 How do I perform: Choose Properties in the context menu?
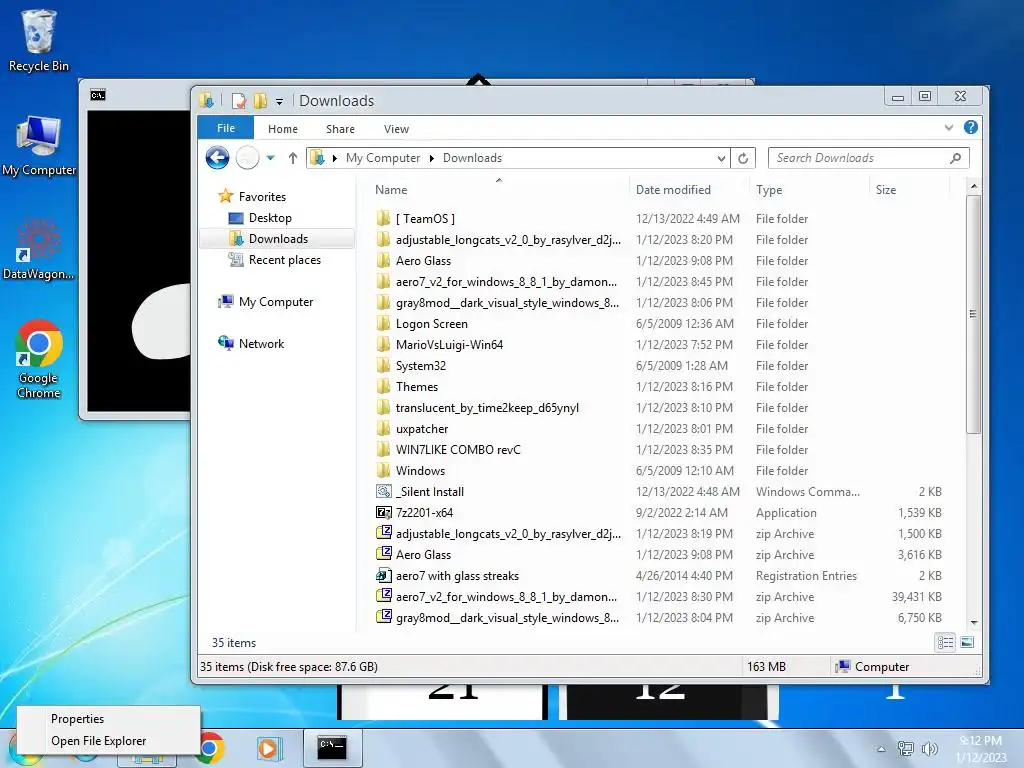point(77,718)
